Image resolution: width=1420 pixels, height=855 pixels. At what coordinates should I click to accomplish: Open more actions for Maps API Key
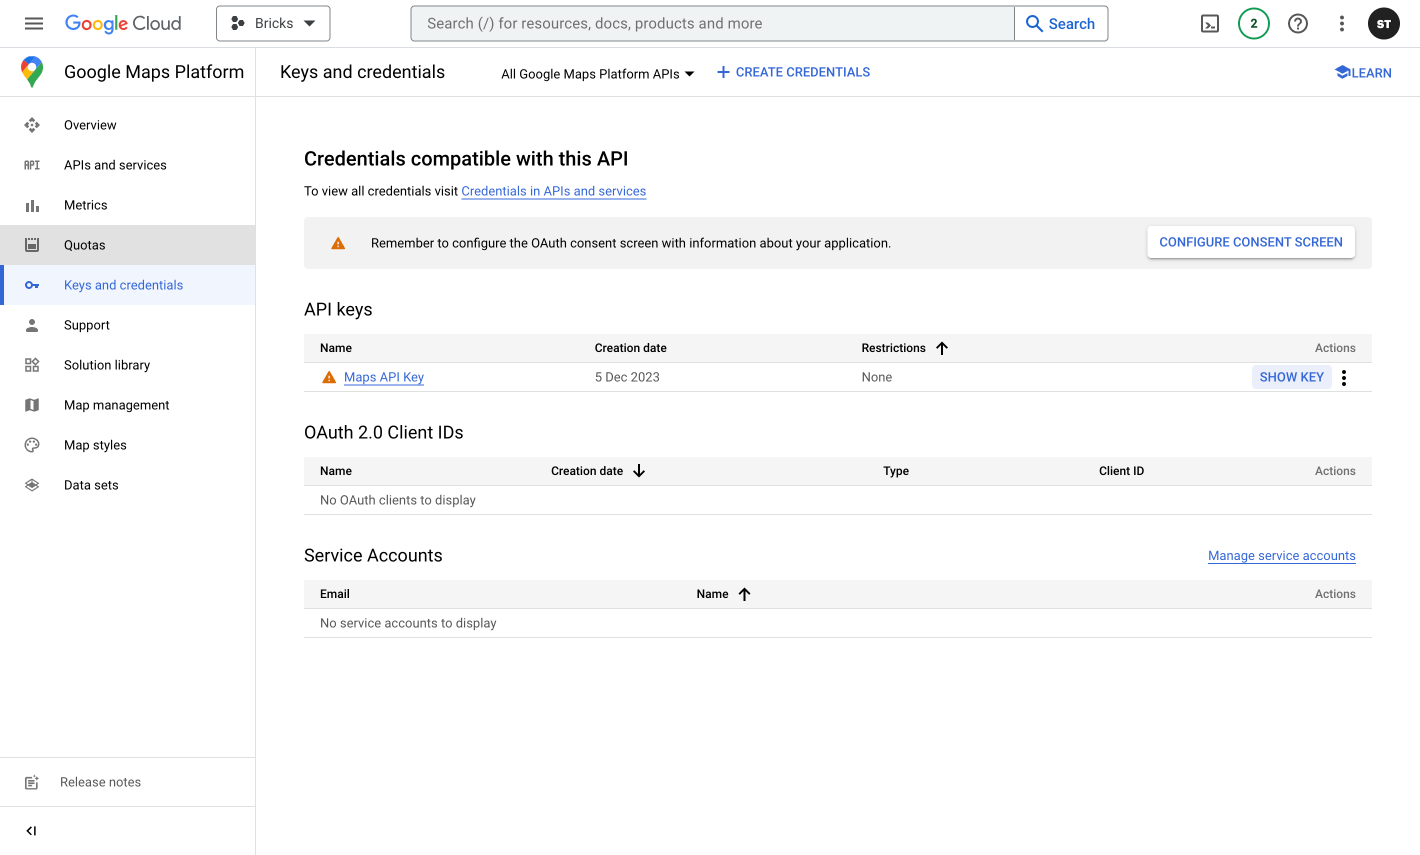(1344, 378)
